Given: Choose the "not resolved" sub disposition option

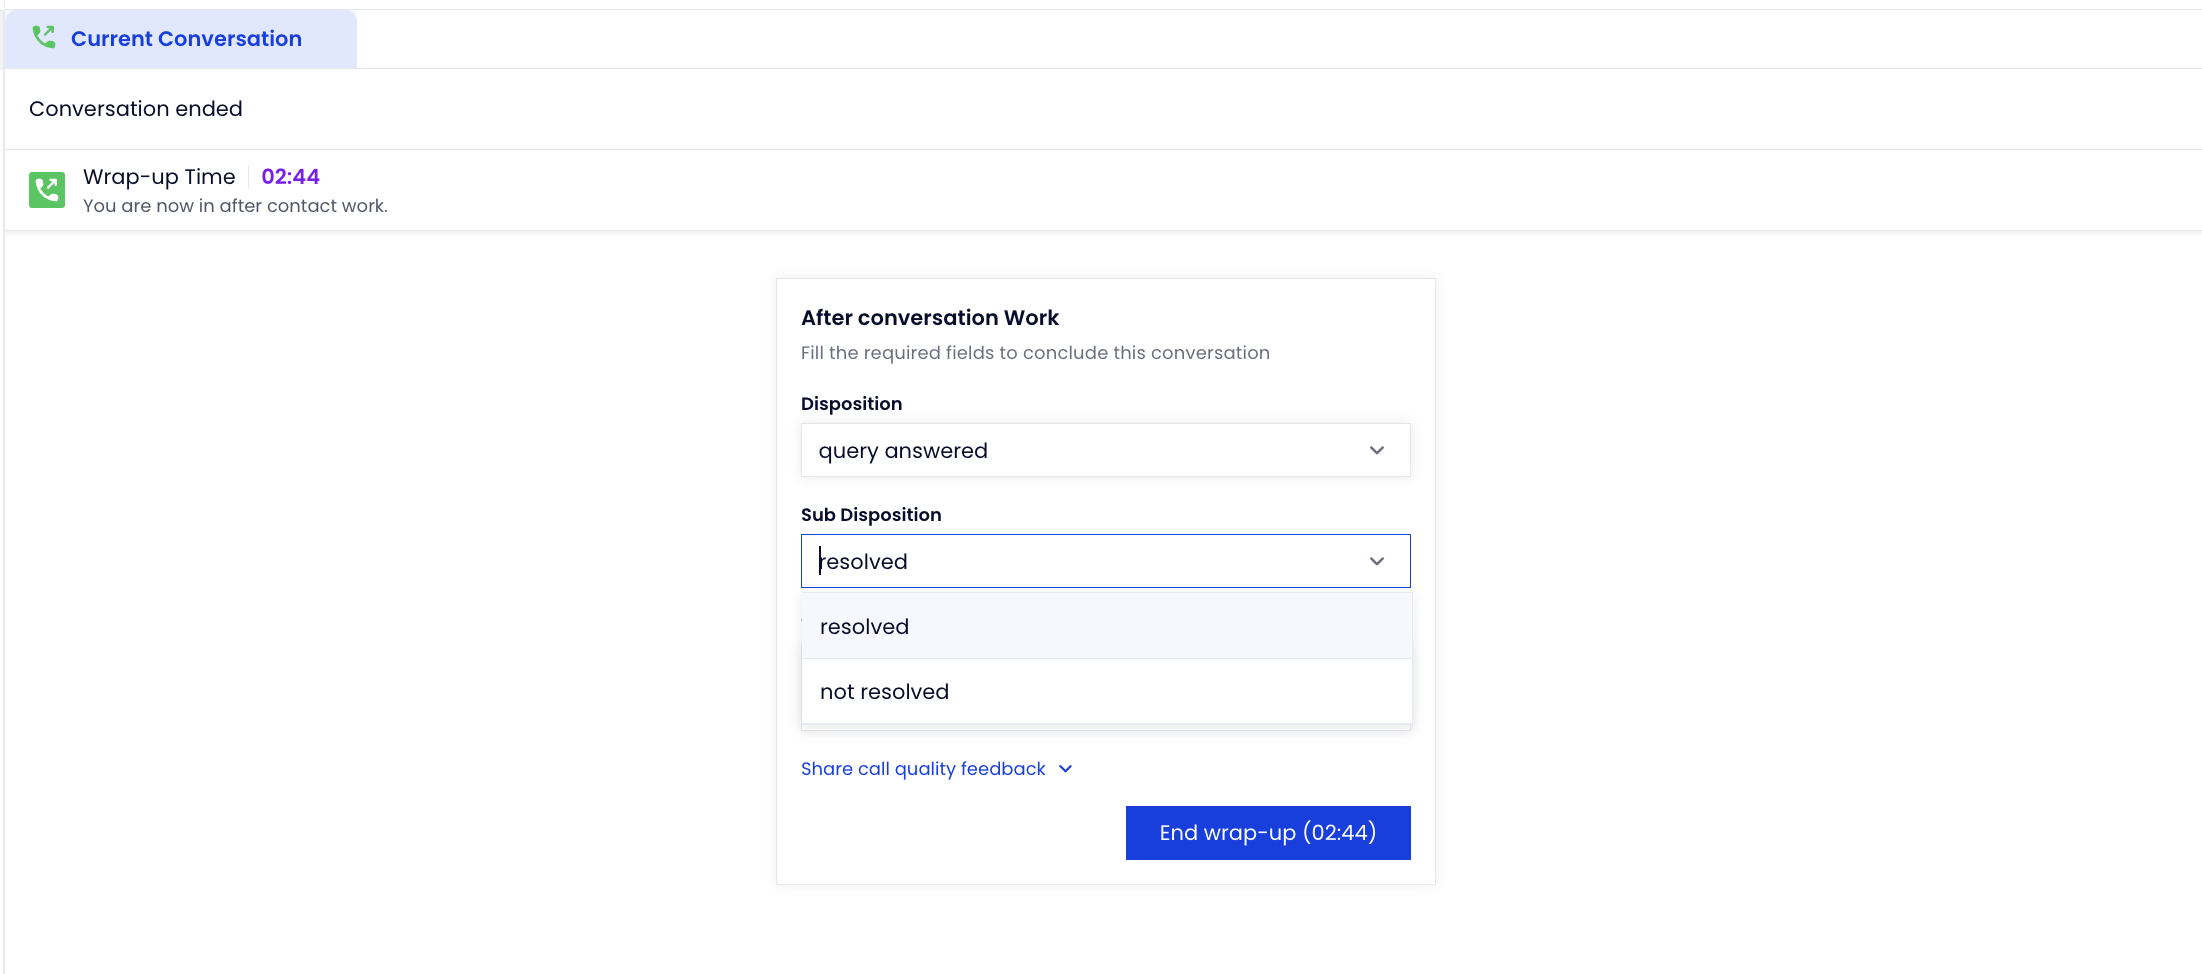Looking at the screenshot, I should point(1106,691).
